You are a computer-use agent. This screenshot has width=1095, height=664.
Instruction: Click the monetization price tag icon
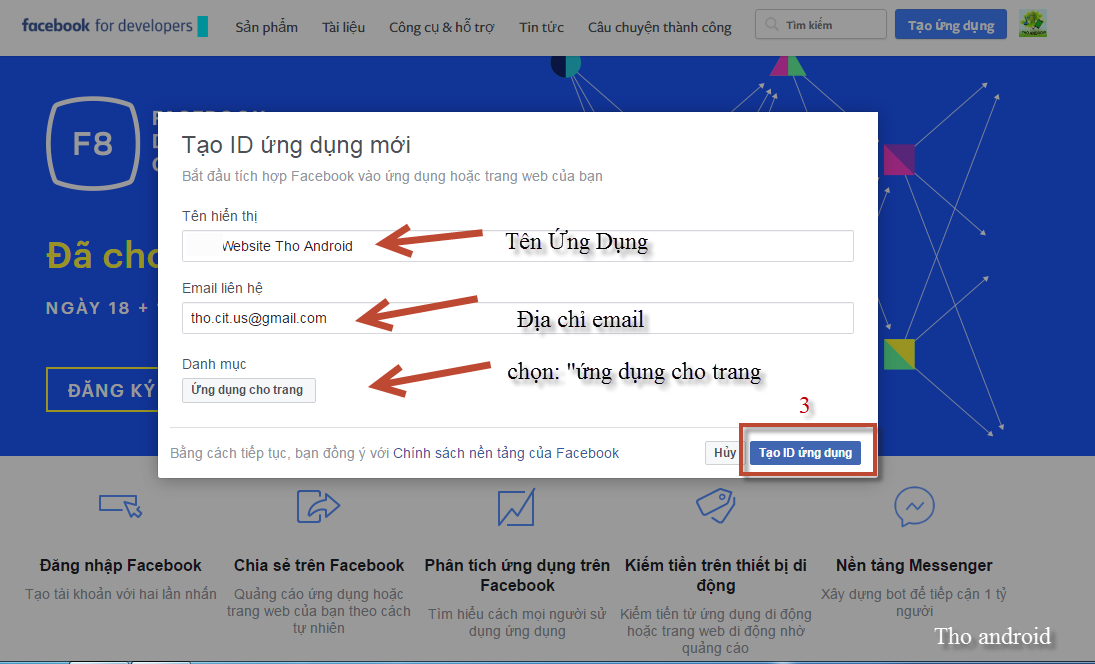[716, 506]
